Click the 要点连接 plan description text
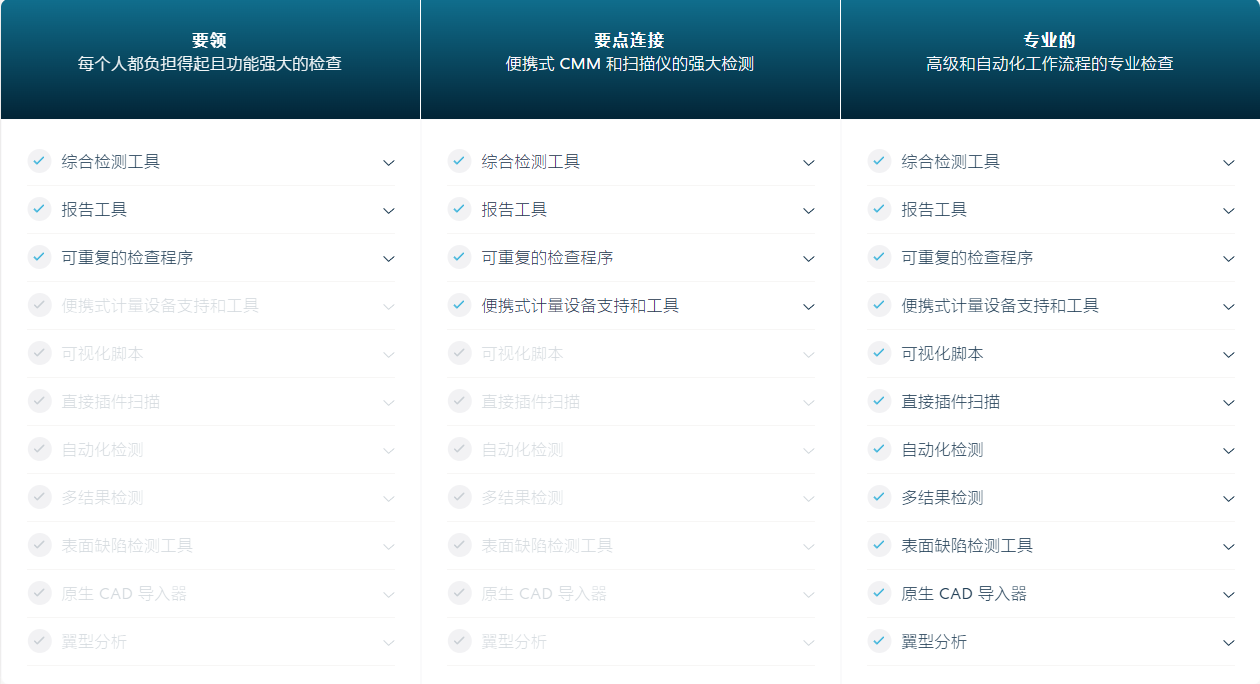Viewport: 1260px width, 684px height. (x=630, y=63)
